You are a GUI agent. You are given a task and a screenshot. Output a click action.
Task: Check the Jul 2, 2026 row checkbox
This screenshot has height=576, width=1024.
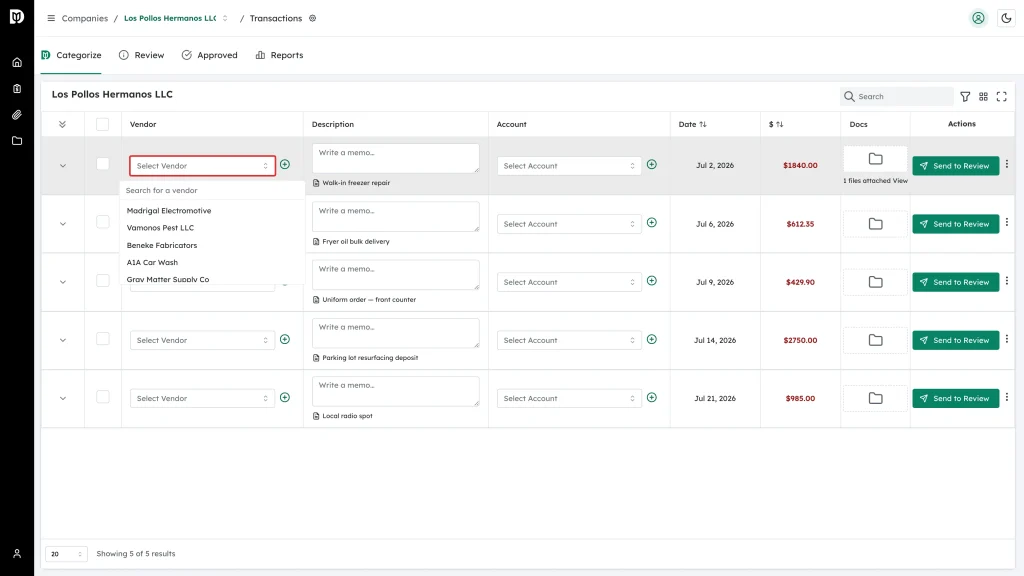tap(103, 164)
